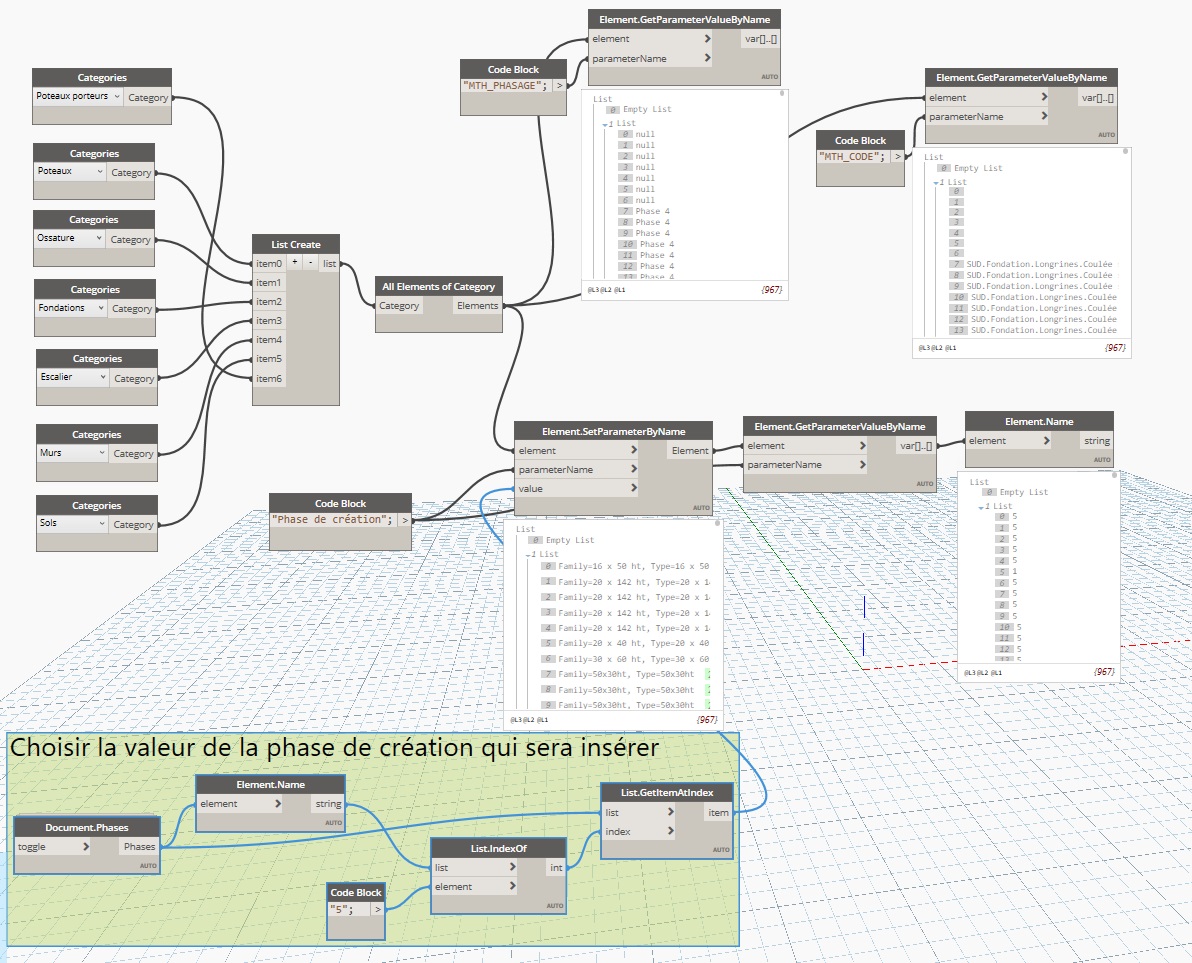Click the plus button on List Create node
Viewport: 1192px width, 963px height.
[x=294, y=262]
